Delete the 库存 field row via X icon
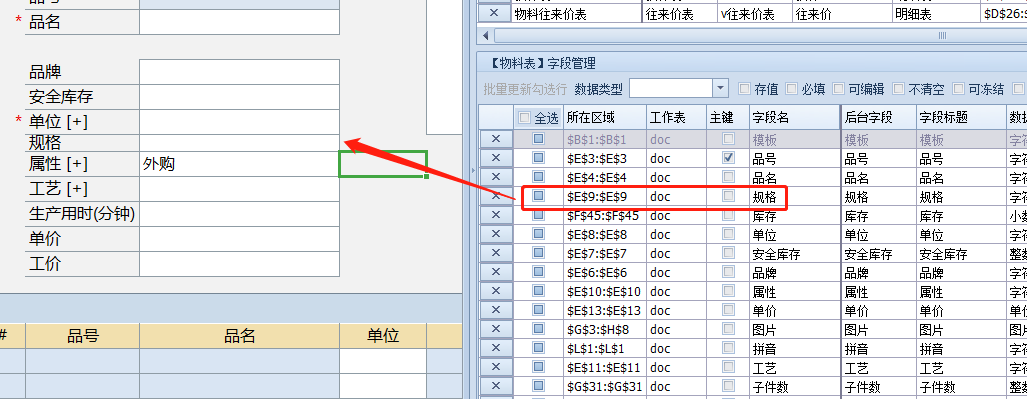The width and height of the screenshot is (1027, 399). (x=496, y=215)
